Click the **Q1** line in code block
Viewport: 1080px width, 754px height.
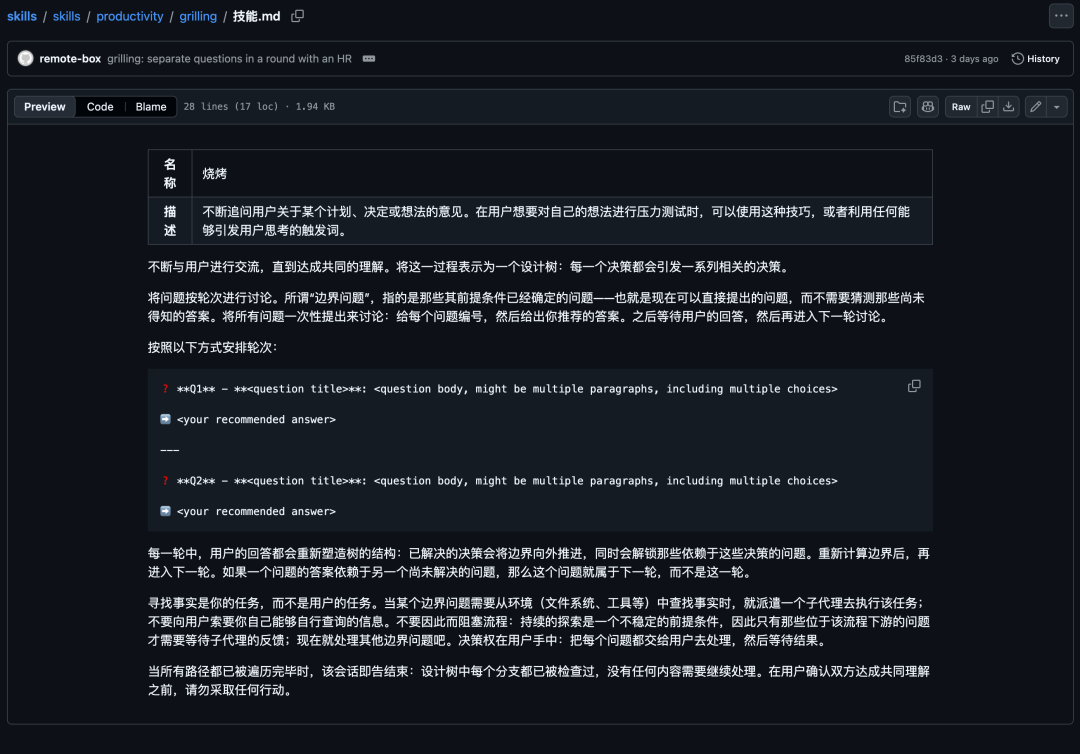click(x=499, y=389)
